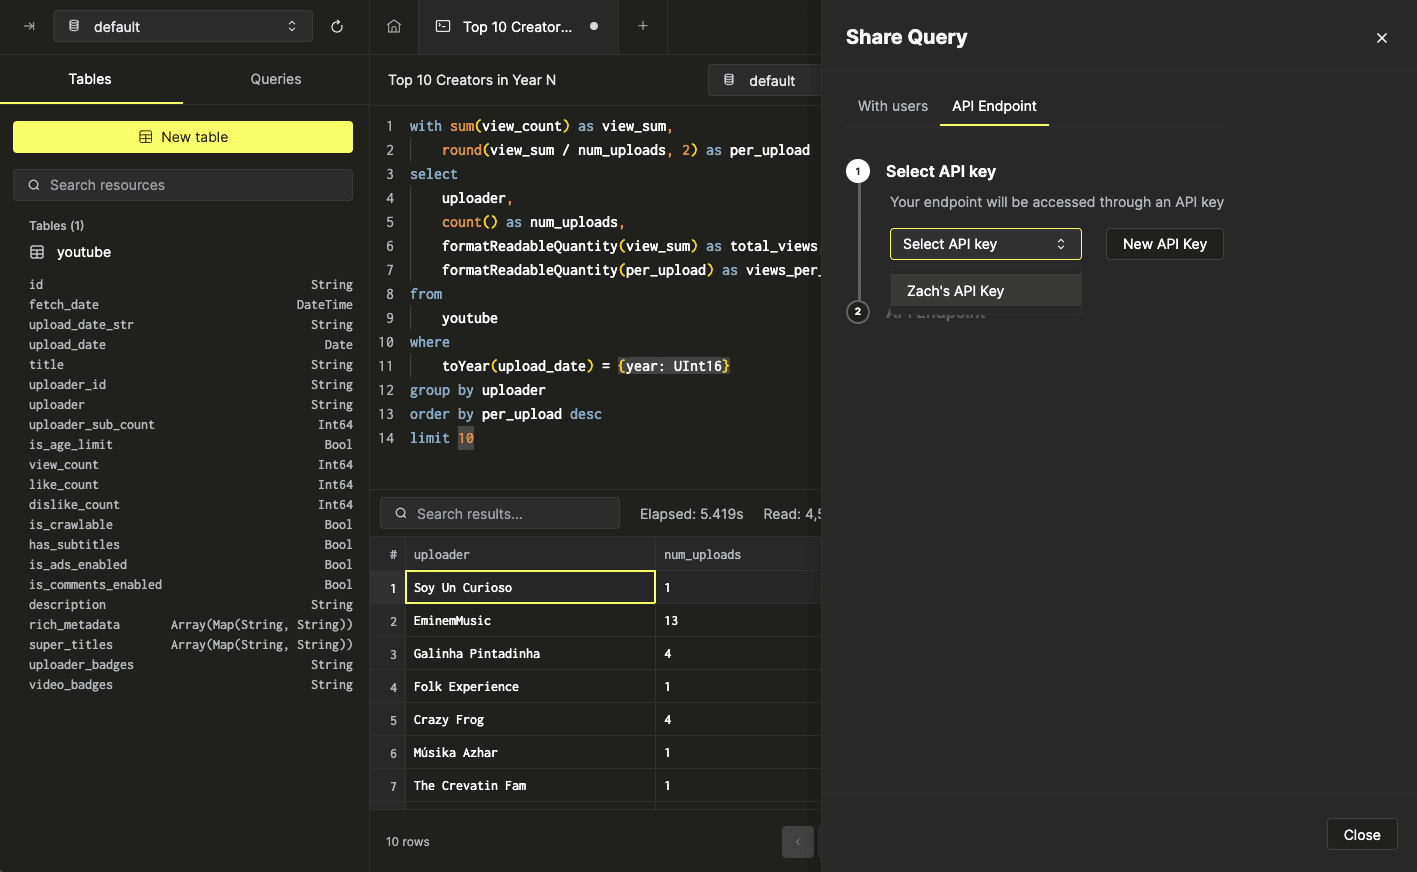The image size is (1417, 872).
Task: Add a new query tab with the plus icon
Action: [x=643, y=27]
